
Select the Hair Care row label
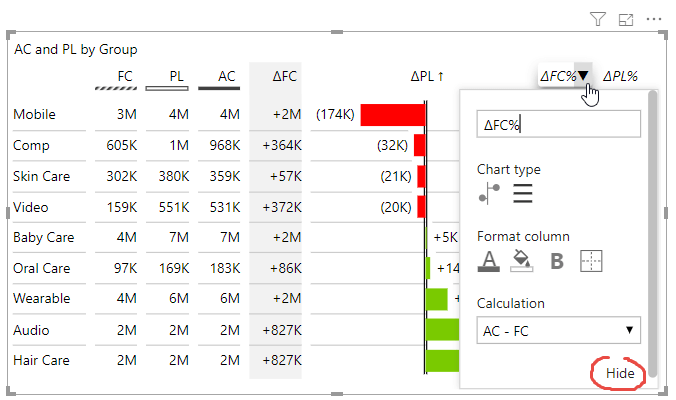(x=42, y=360)
